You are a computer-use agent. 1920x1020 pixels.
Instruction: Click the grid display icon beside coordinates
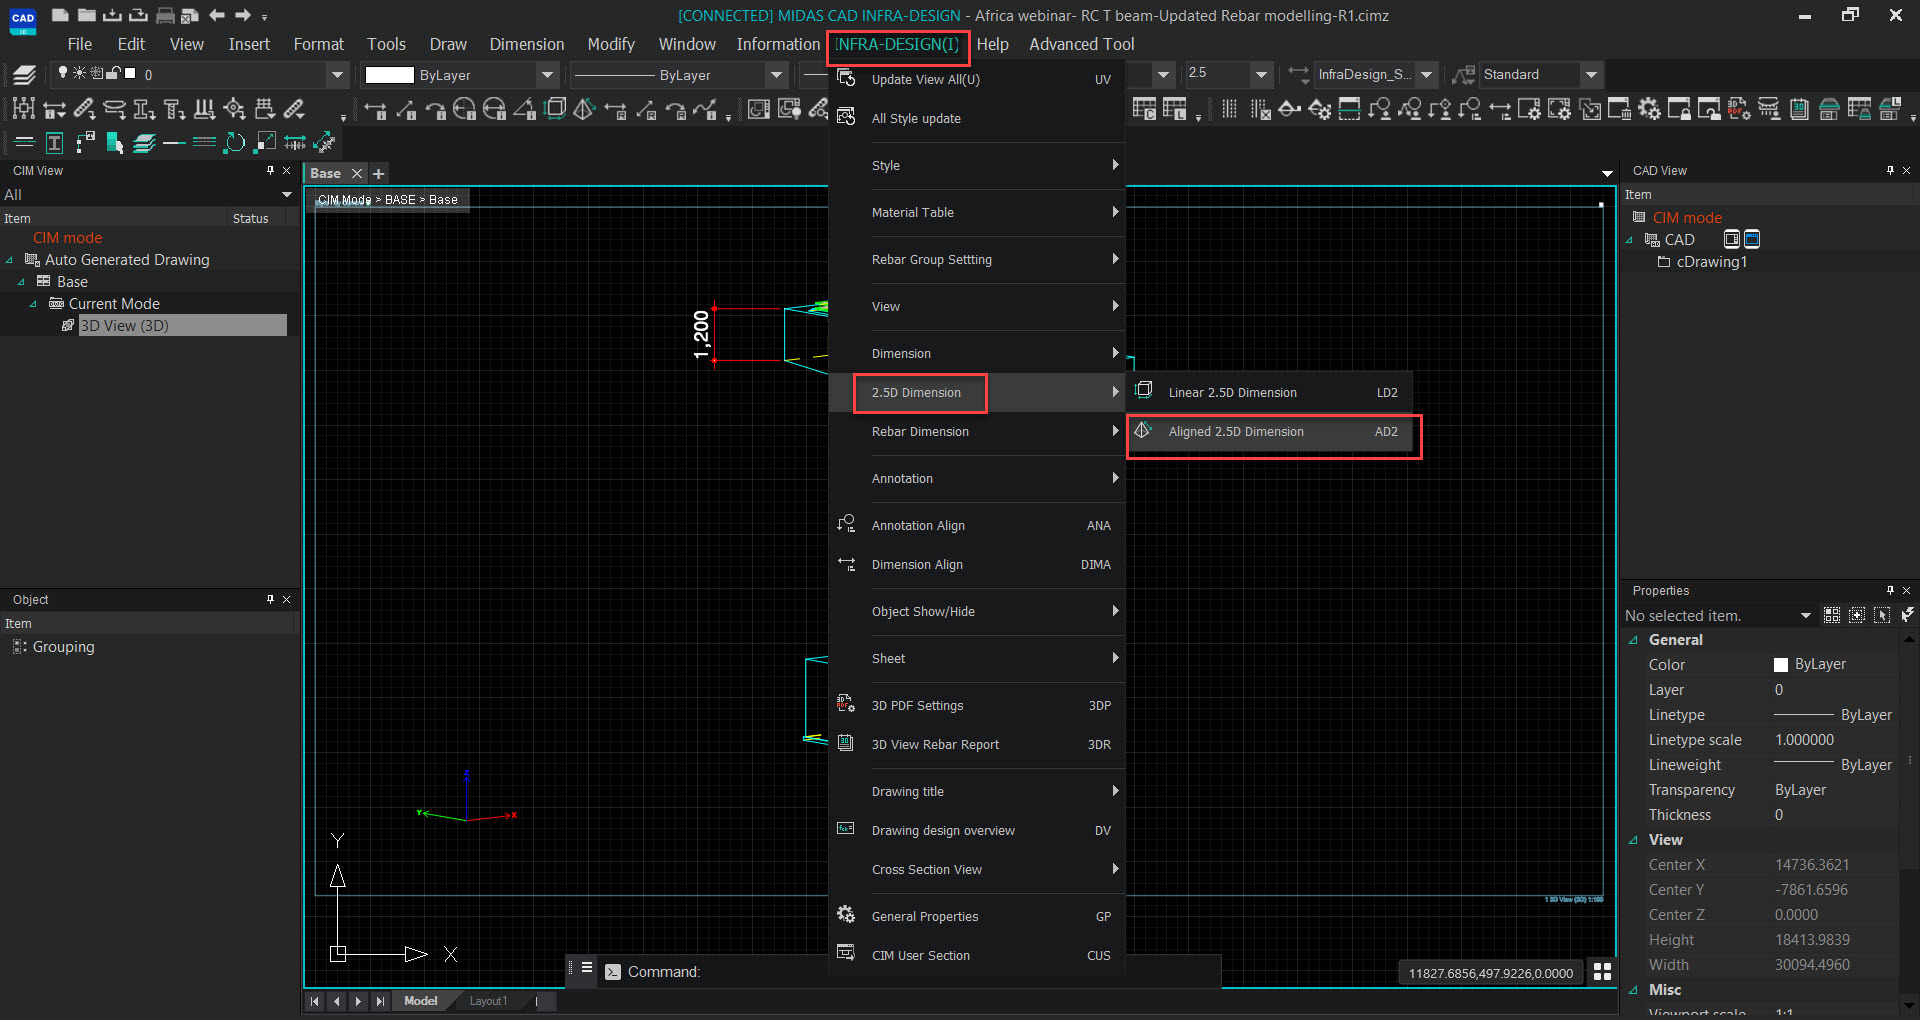coord(1602,972)
